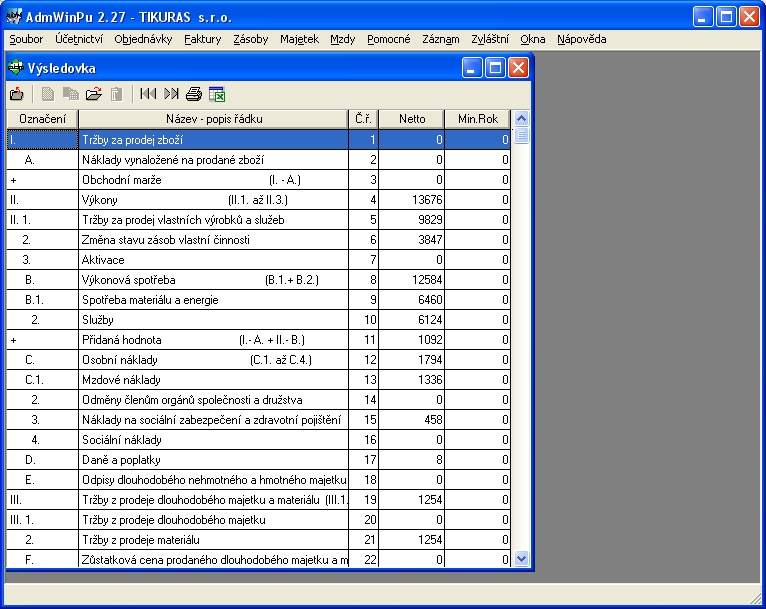Click Netto value 458

(x=433, y=420)
